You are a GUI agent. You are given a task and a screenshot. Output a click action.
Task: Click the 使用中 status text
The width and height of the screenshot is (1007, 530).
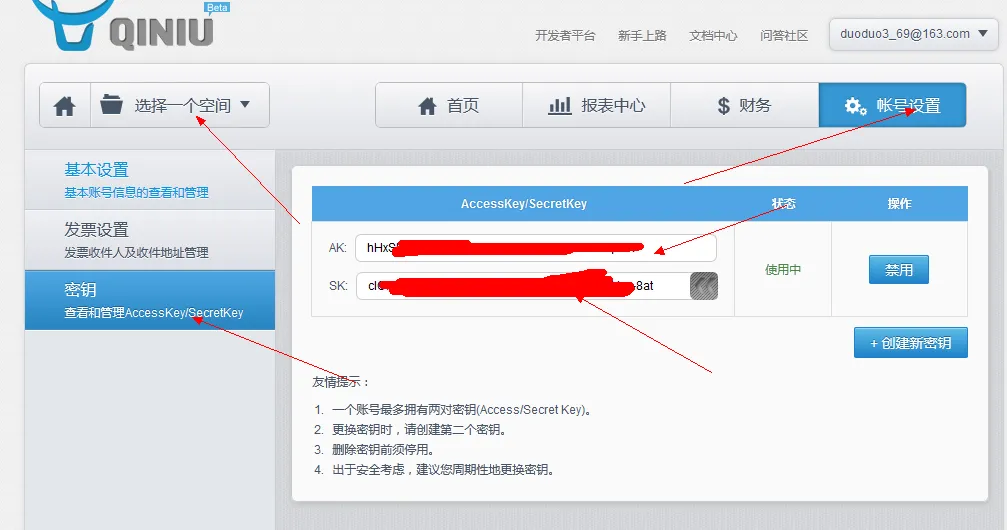(783, 270)
